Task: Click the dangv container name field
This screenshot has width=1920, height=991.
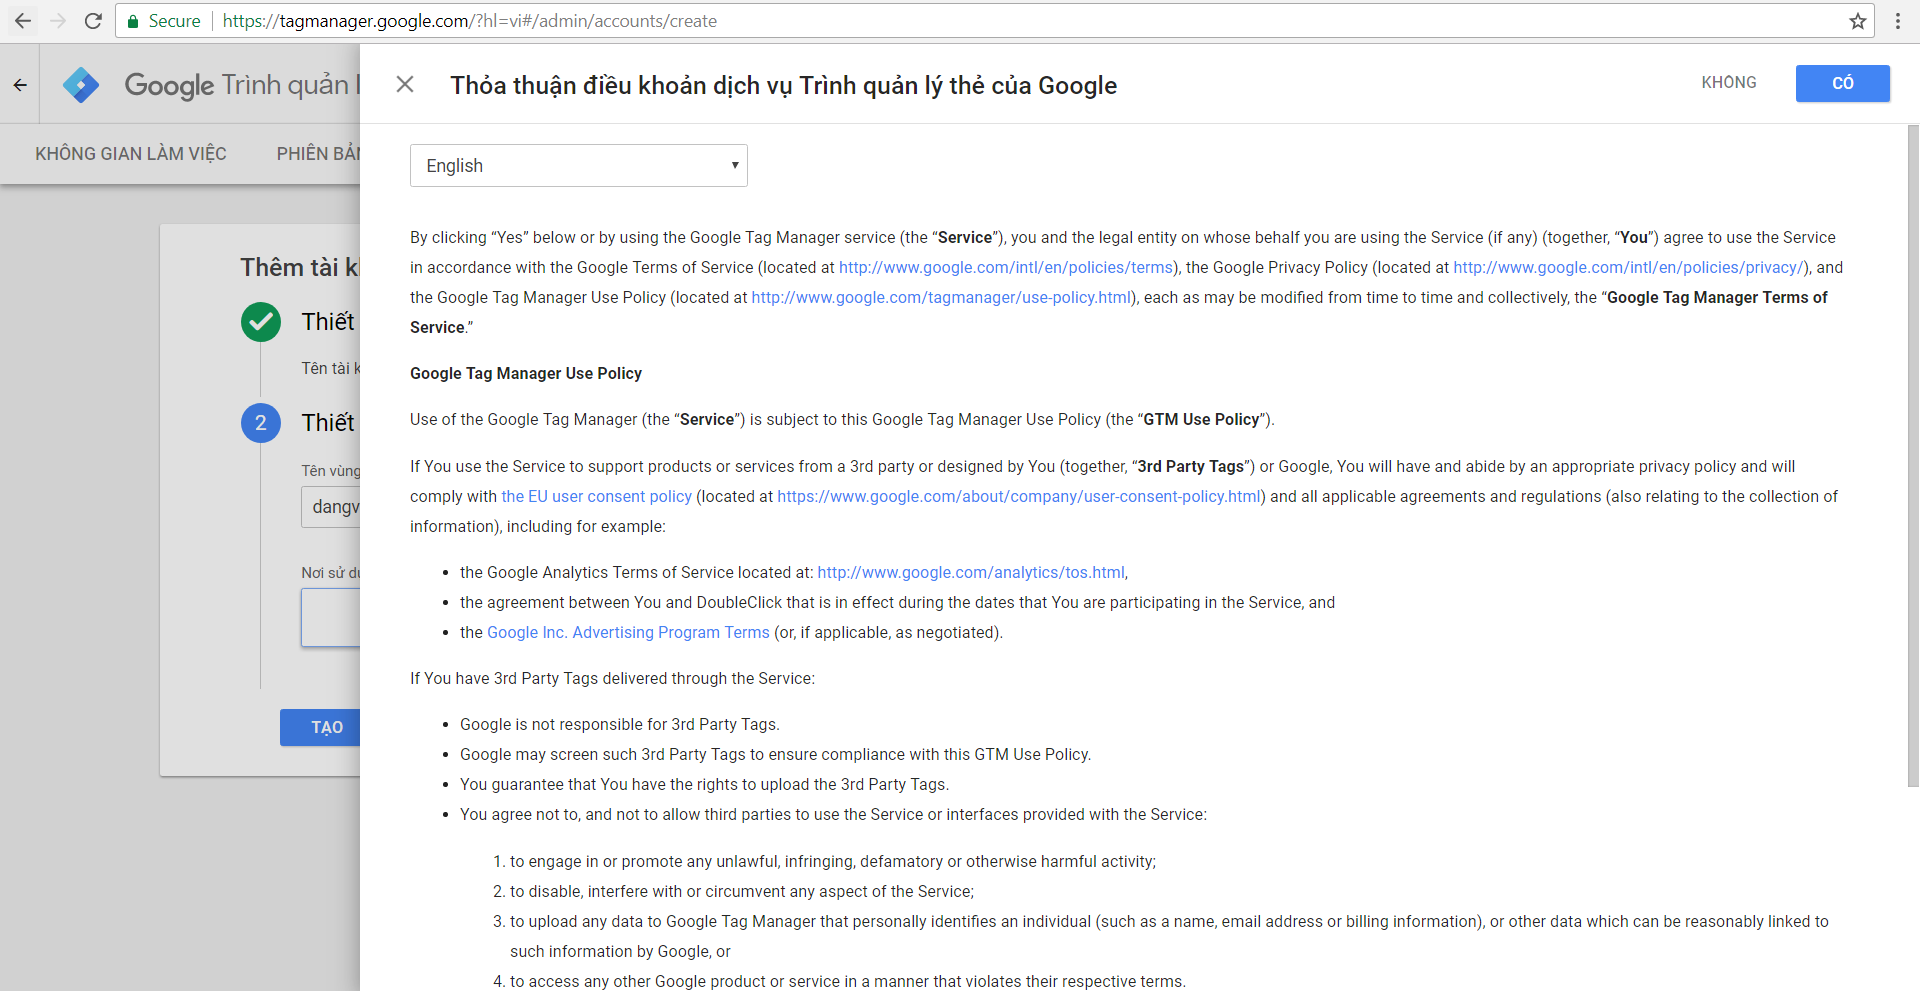Action: point(331,507)
